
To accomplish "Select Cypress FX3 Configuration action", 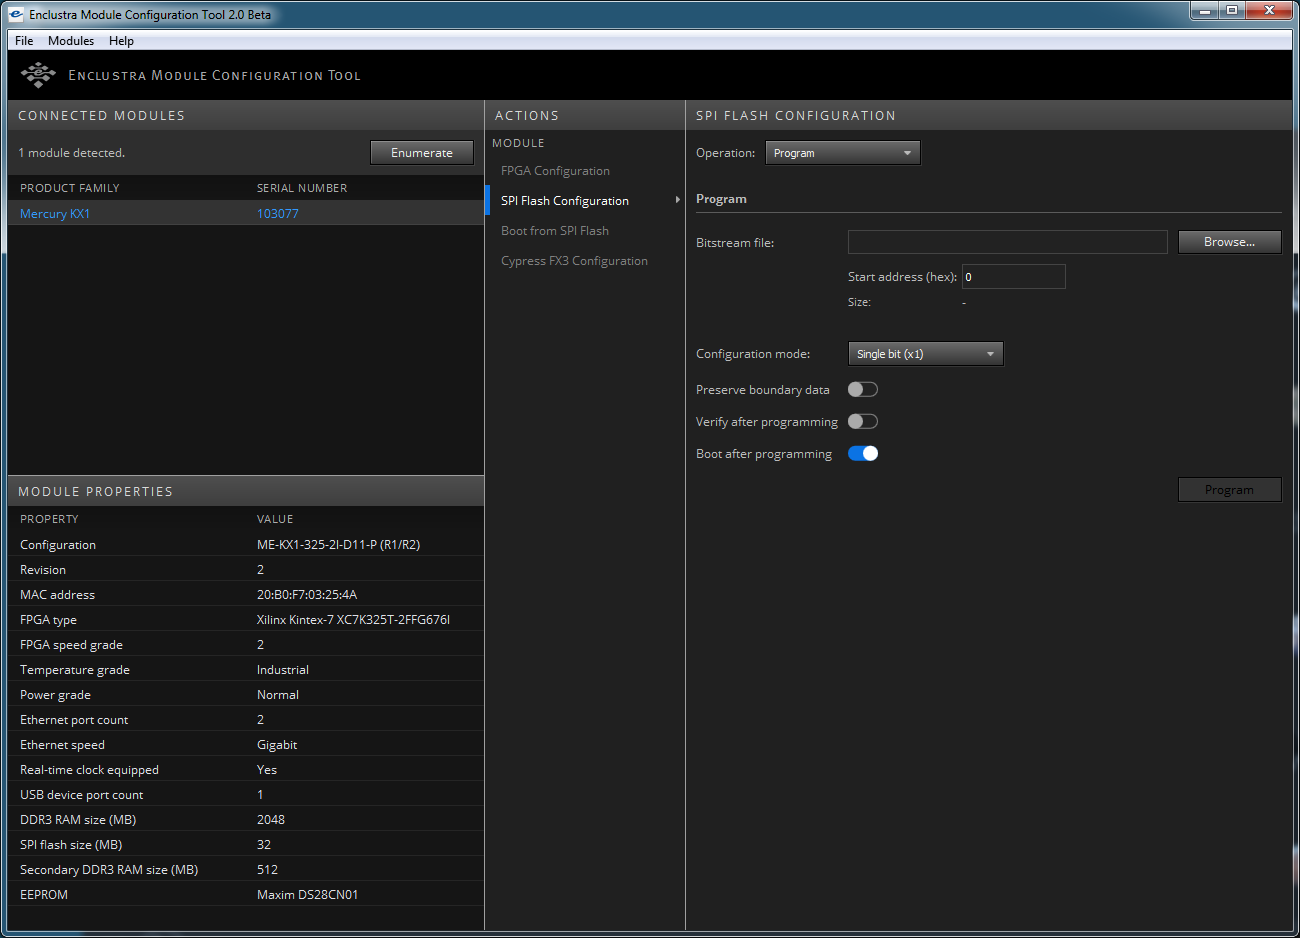I will pos(574,261).
